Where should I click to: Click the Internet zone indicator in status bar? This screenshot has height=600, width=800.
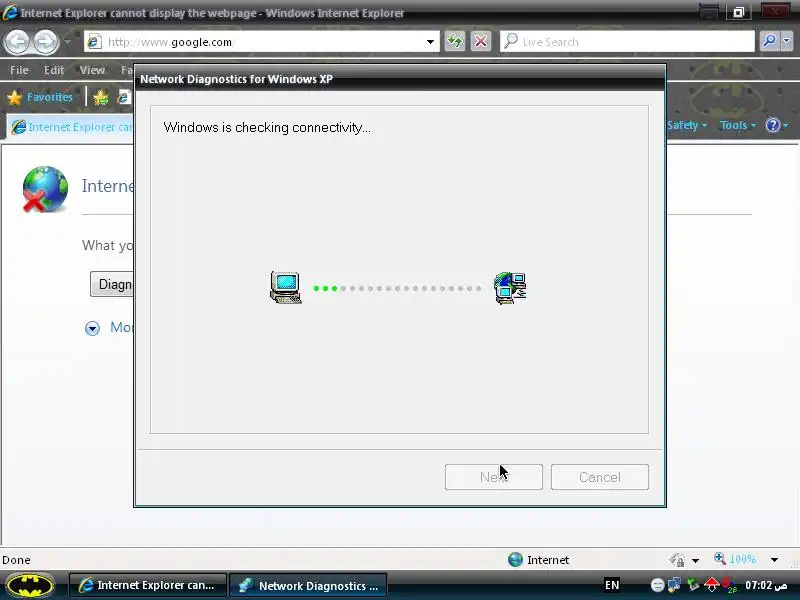click(539, 560)
